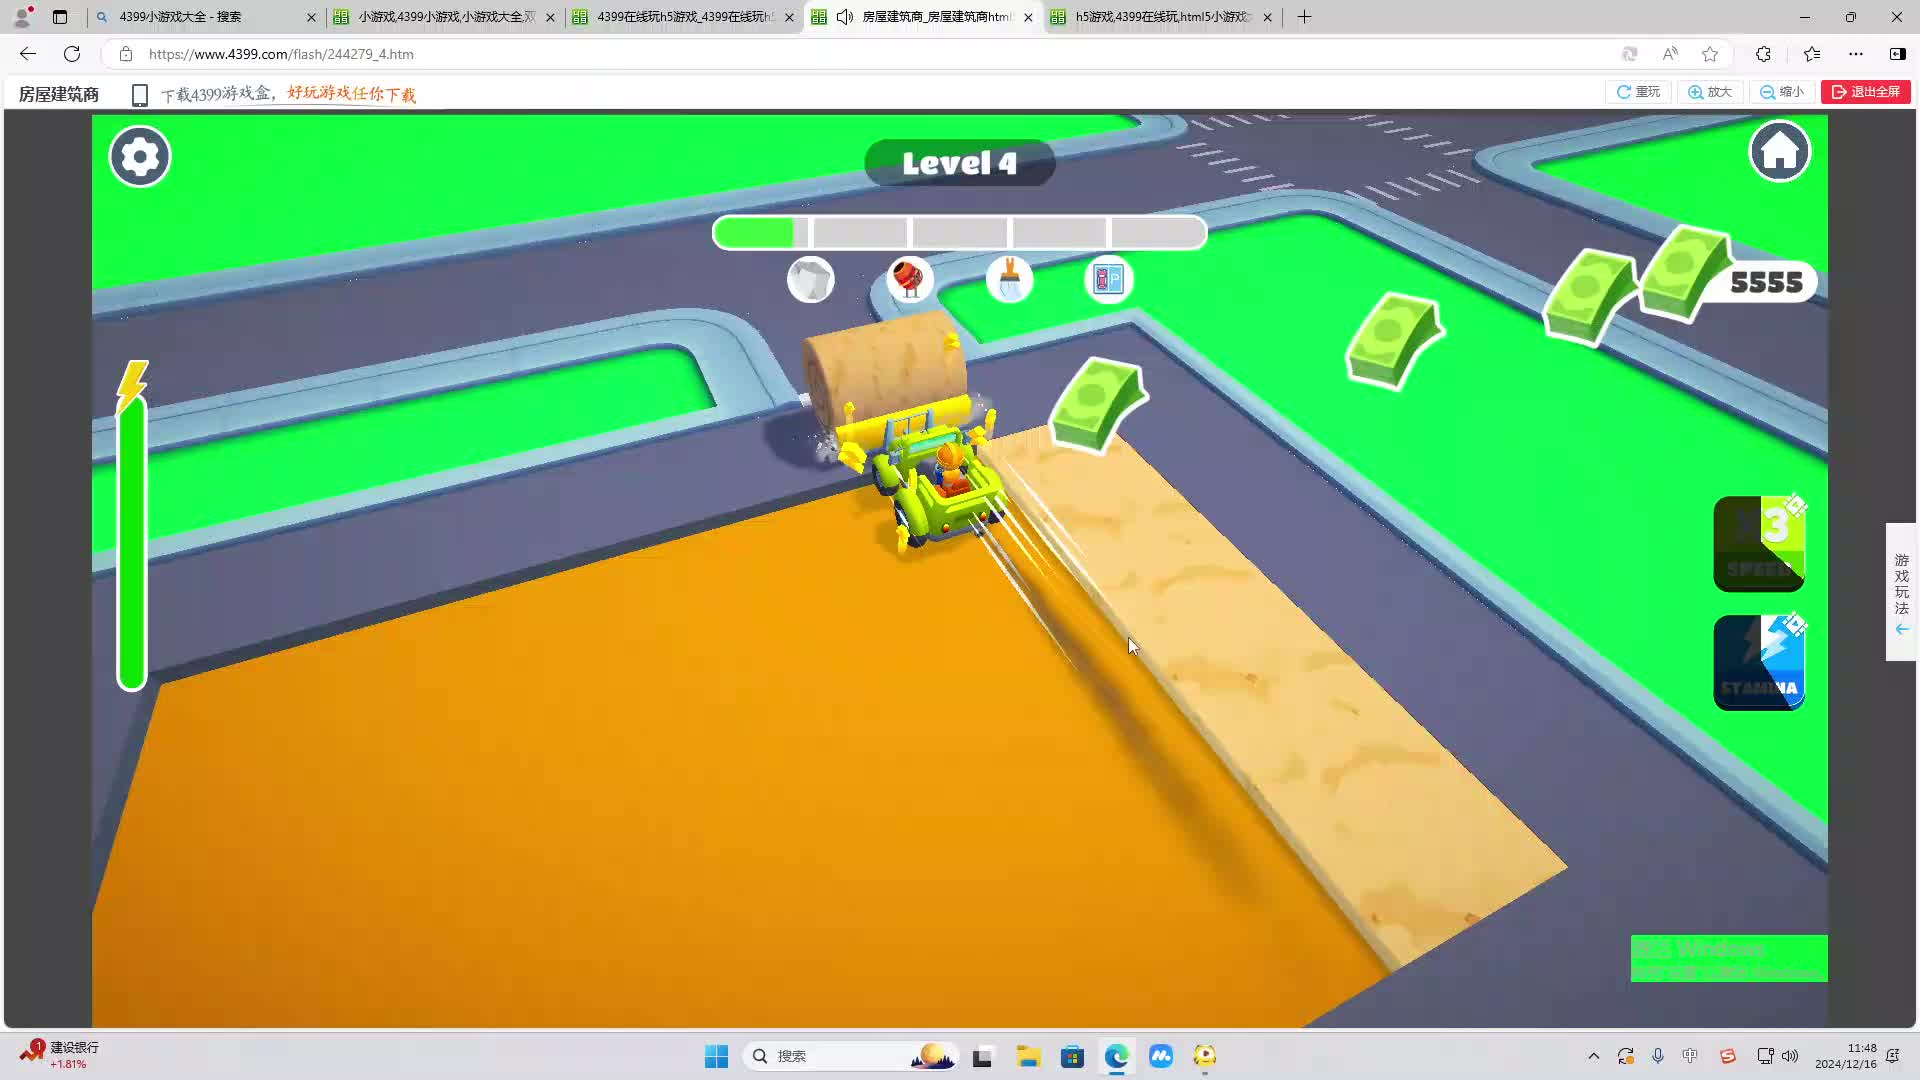This screenshot has height=1080, width=1920.
Task: Click the paint brush stage icon
Action: 1009,279
